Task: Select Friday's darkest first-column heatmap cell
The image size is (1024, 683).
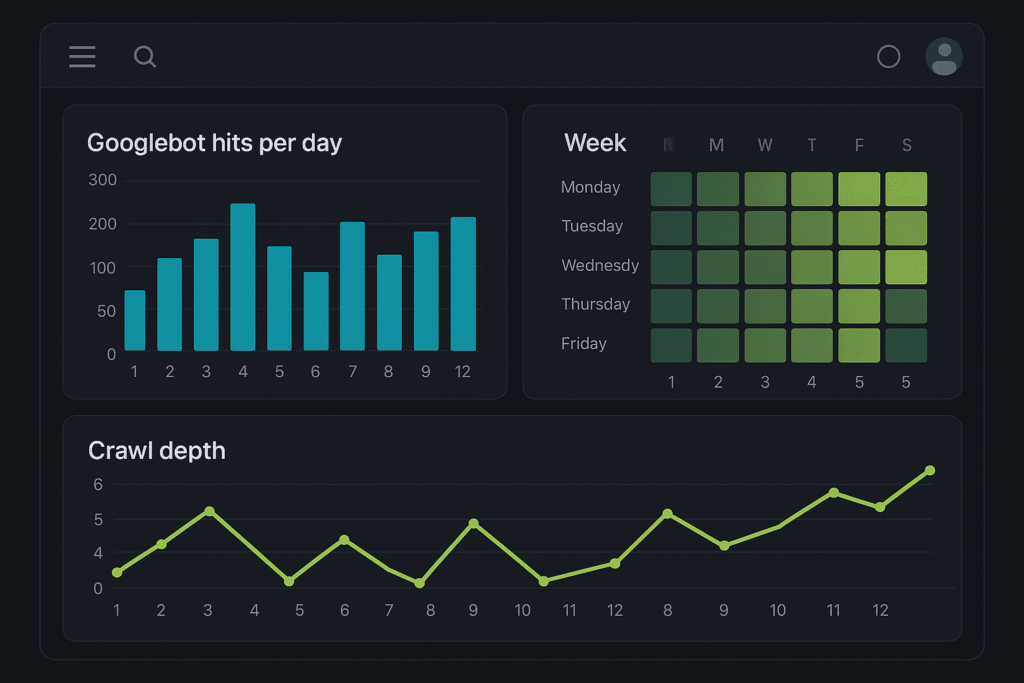Action: coord(671,345)
